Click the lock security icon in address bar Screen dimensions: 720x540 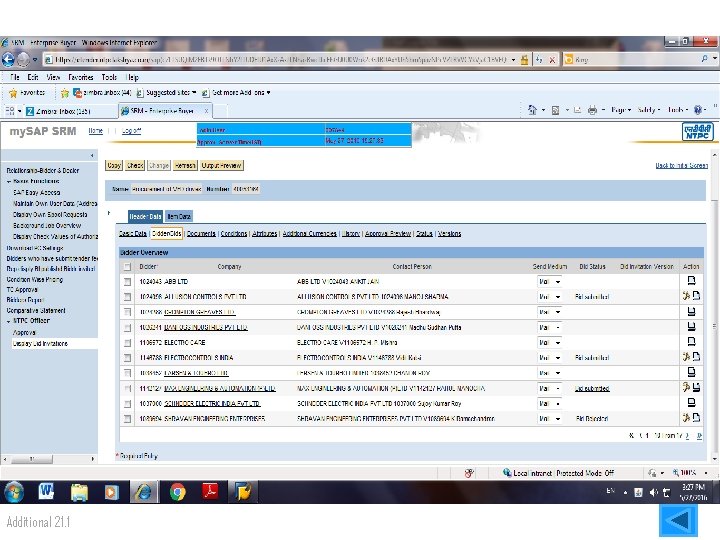tap(524, 59)
